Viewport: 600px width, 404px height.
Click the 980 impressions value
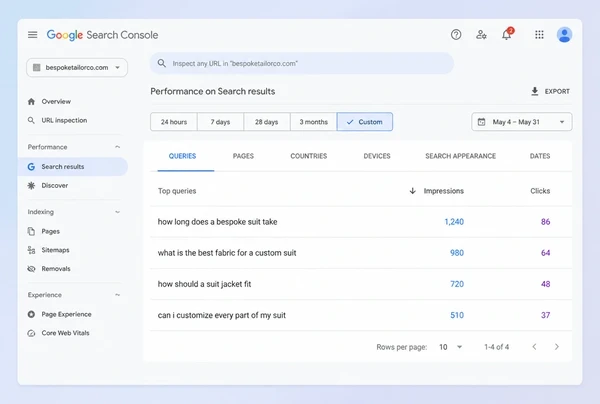pyautogui.click(x=457, y=253)
